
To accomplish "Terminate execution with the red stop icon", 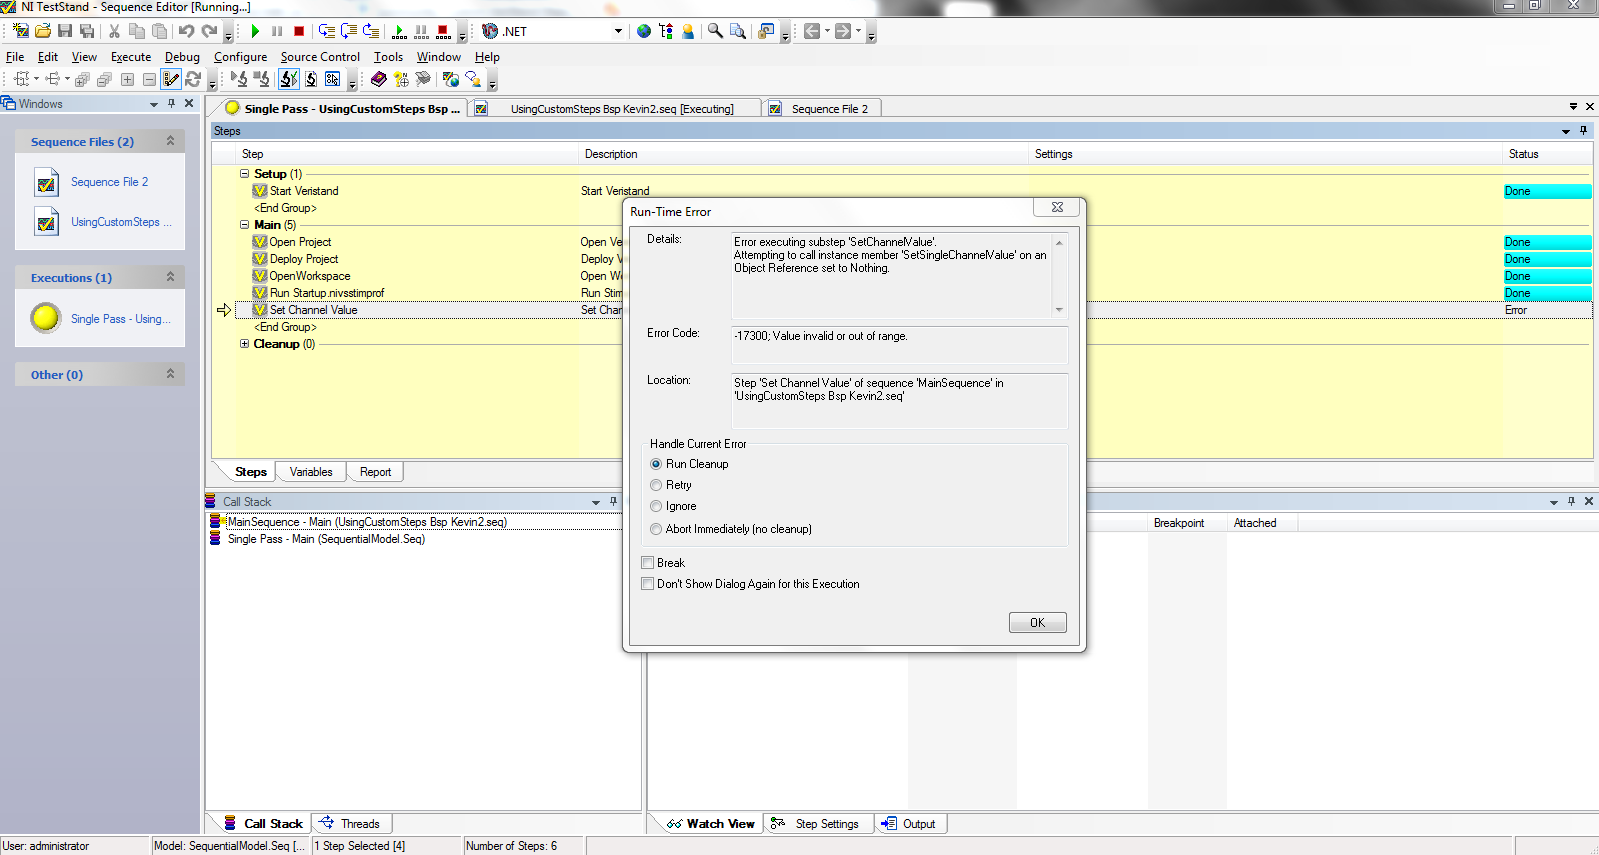I will (299, 31).
